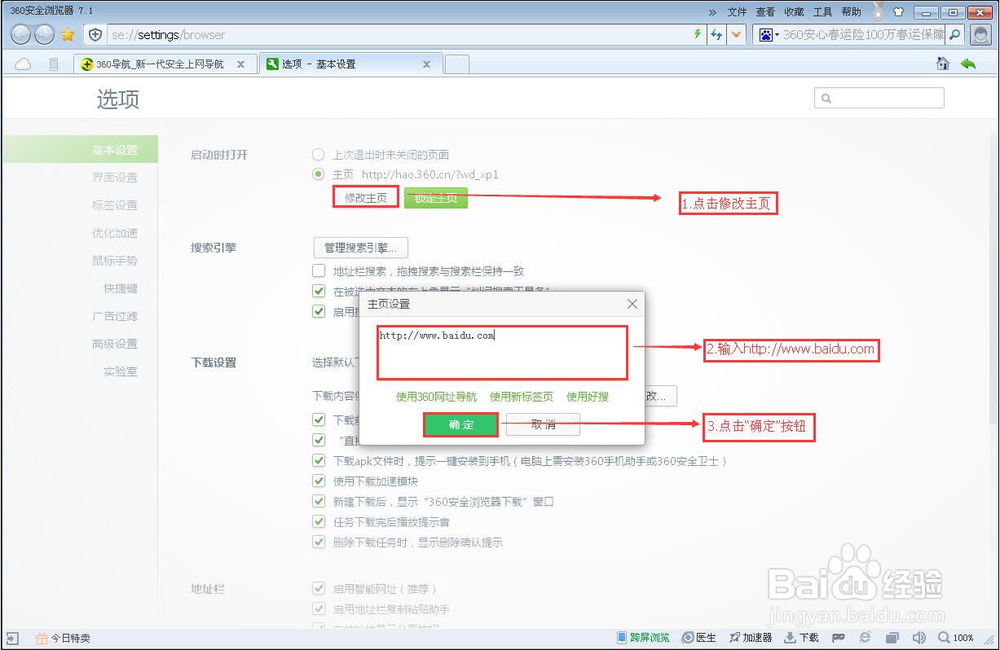The height and width of the screenshot is (650, 1000).
Task: Open the 工具 menu
Action: pyautogui.click(x=823, y=12)
